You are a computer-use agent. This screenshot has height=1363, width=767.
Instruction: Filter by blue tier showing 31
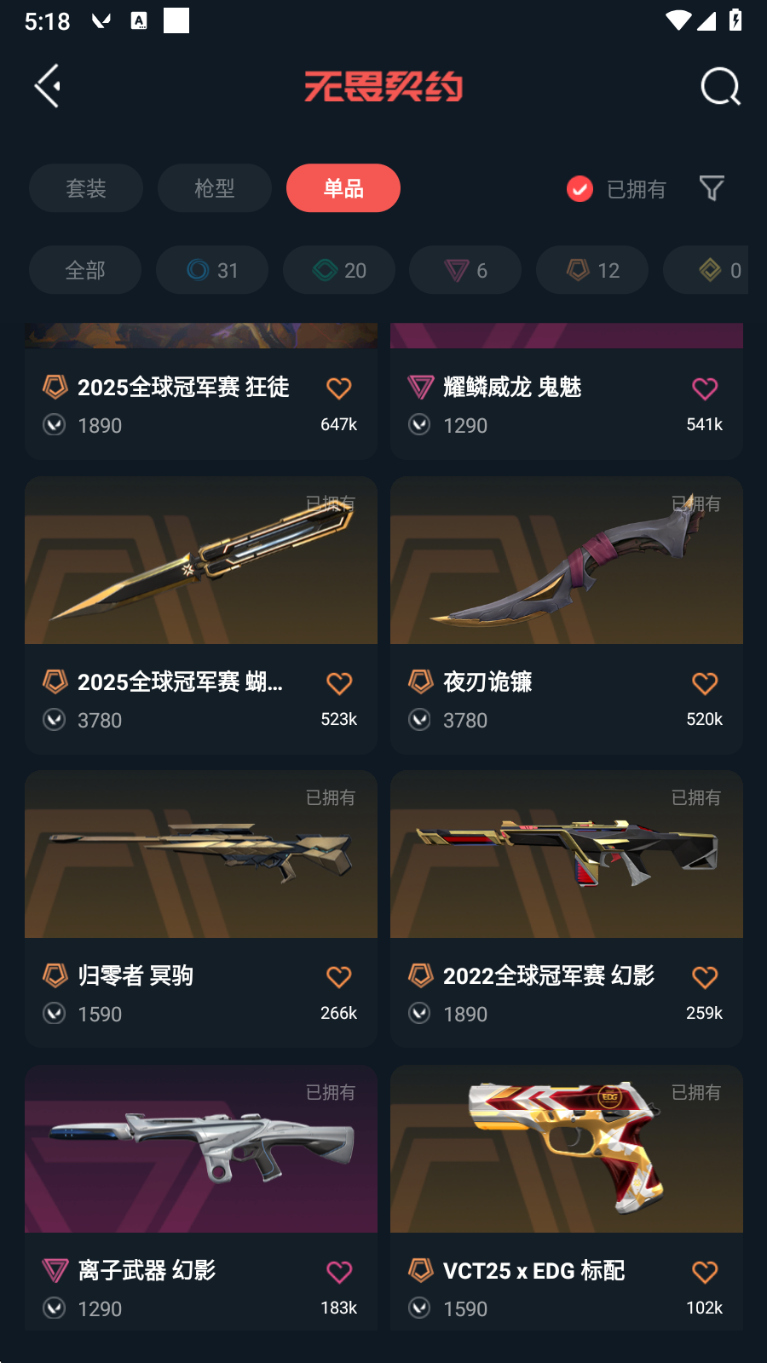[212, 270]
